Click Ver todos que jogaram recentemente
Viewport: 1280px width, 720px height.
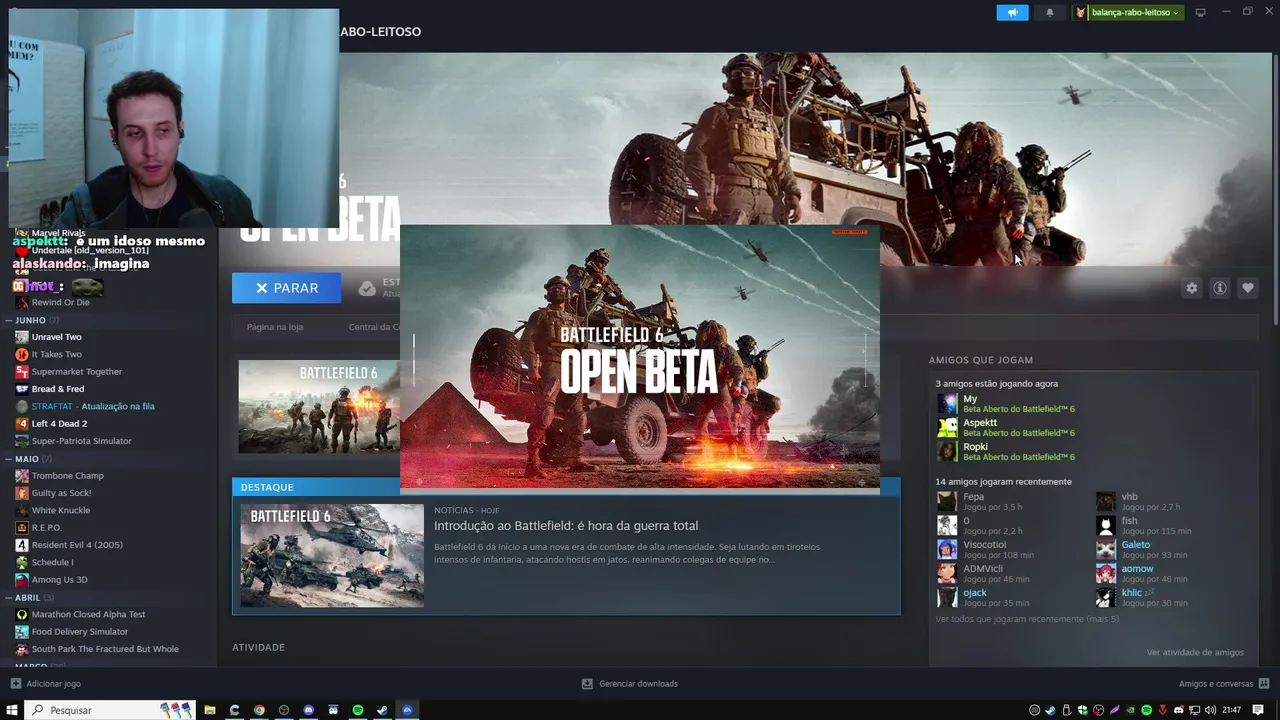pyautogui.click(x=1027, y=619)
